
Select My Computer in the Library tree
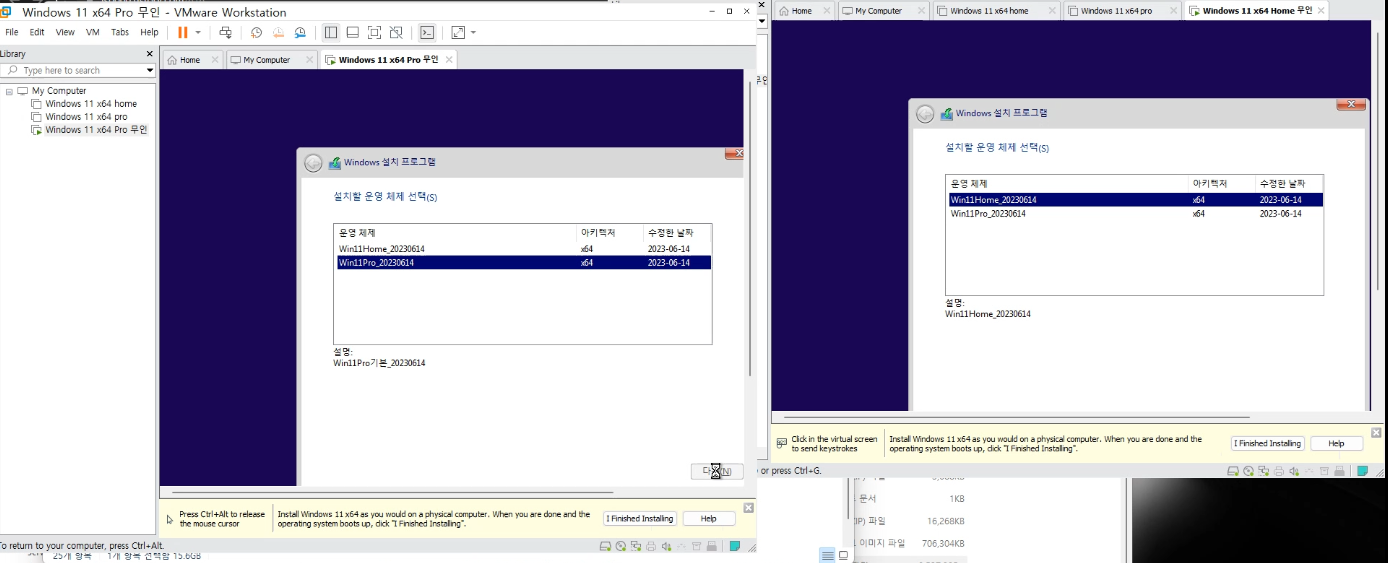click(59, 91)
